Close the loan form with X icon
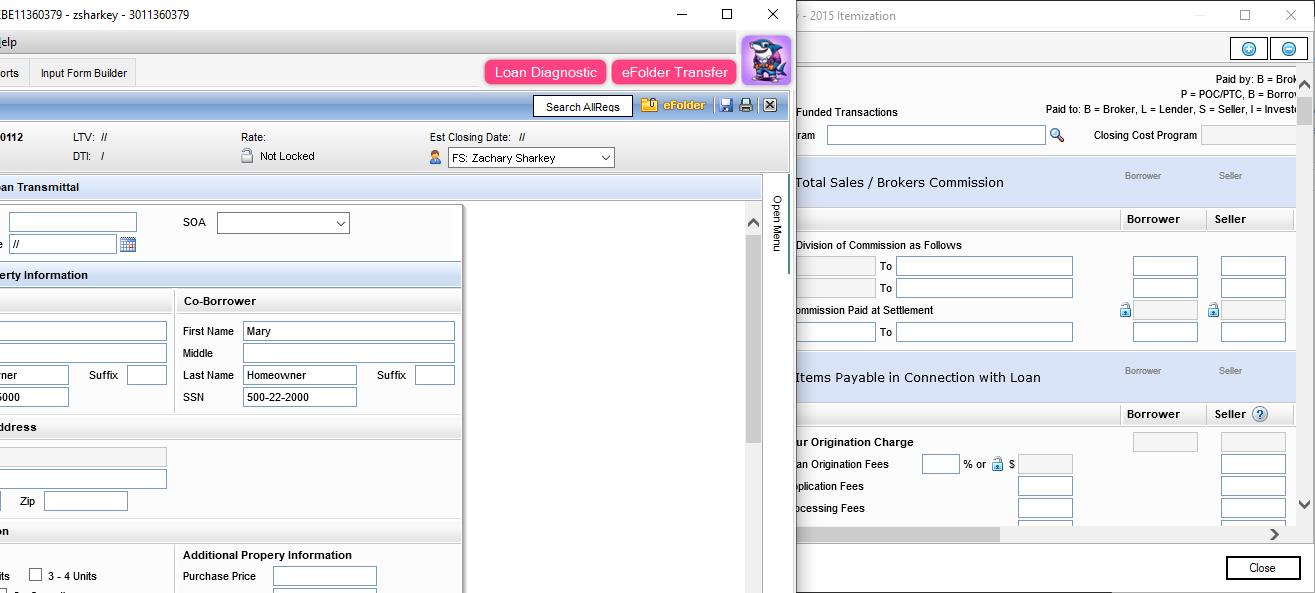 tap(770, 105)
